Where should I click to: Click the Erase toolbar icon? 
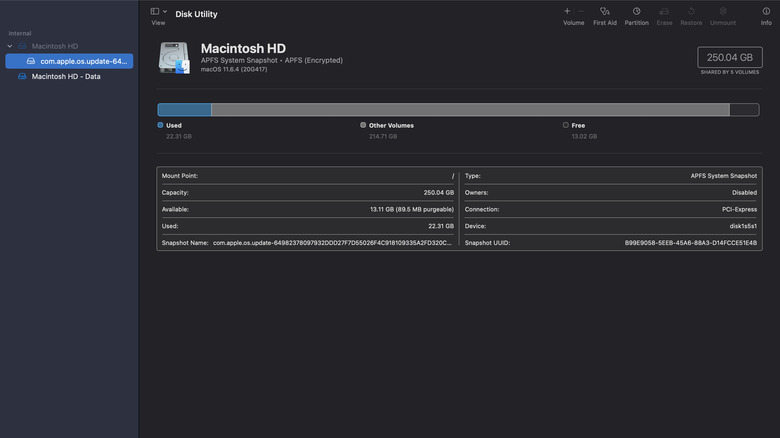pyautogui.click(x=664, y=11)
